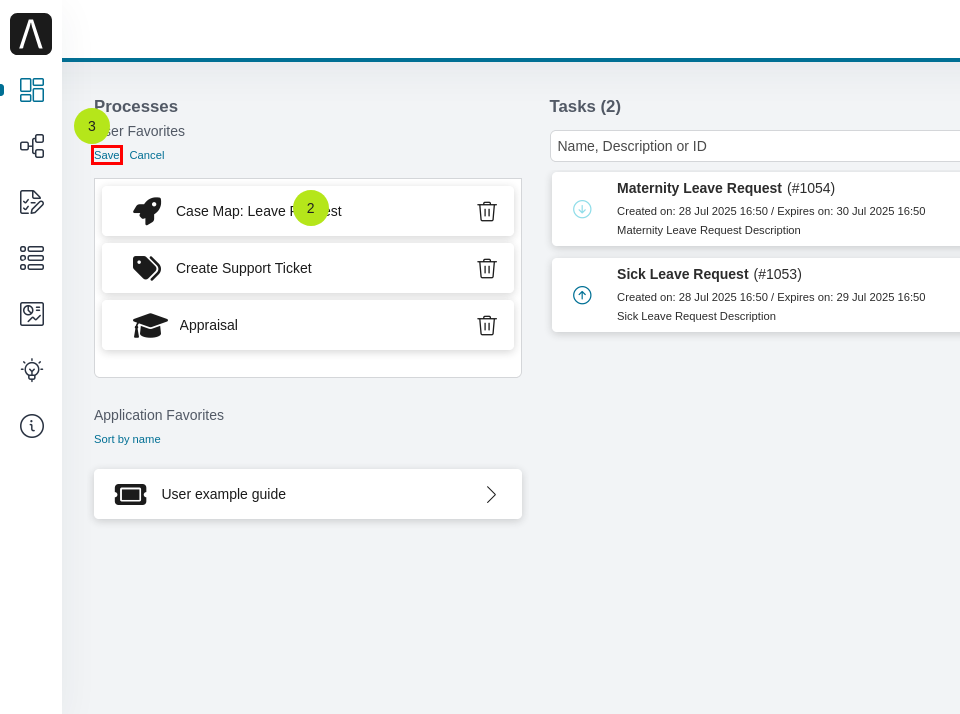Open the Information sidebar icon
960x714 pixels.
coord(31,425)
